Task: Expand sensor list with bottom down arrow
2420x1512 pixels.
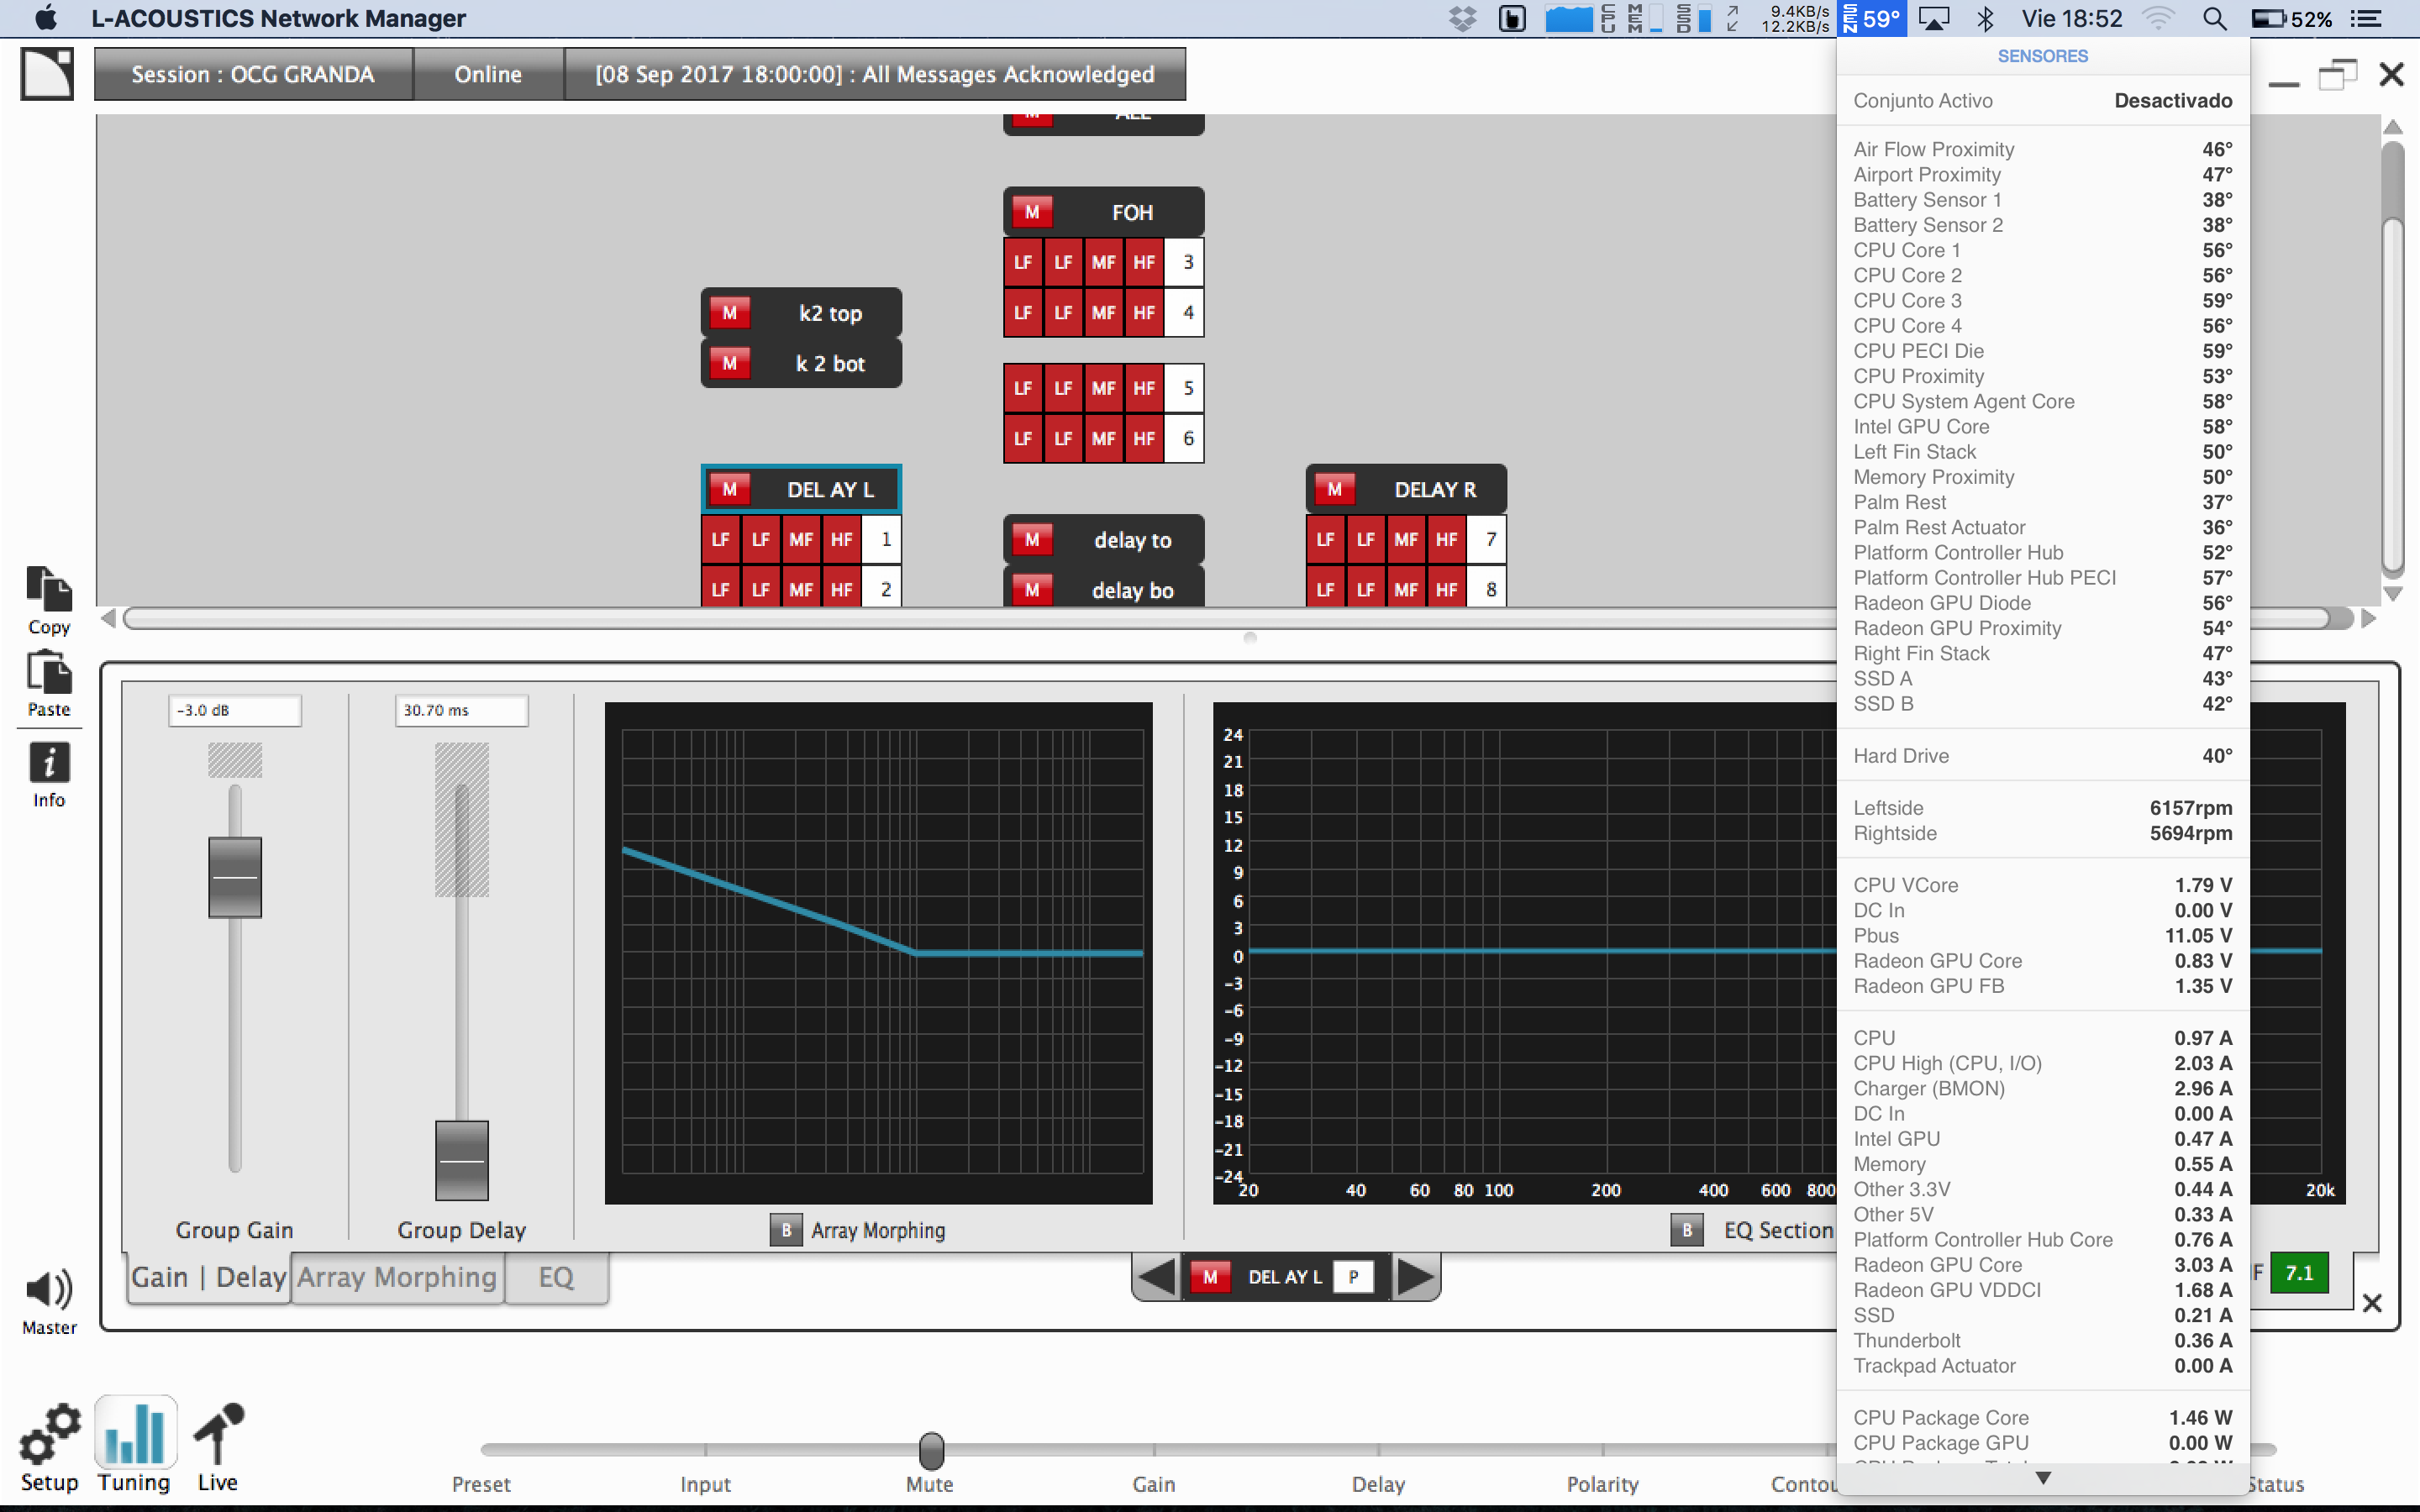Action: point(2043,1477)
